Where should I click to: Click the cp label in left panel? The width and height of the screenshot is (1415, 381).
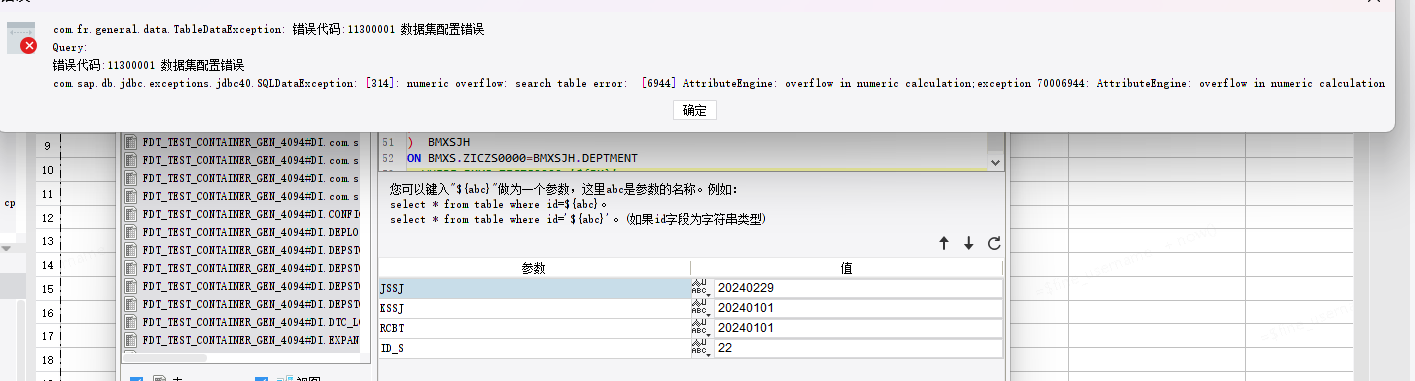[10, 202]
